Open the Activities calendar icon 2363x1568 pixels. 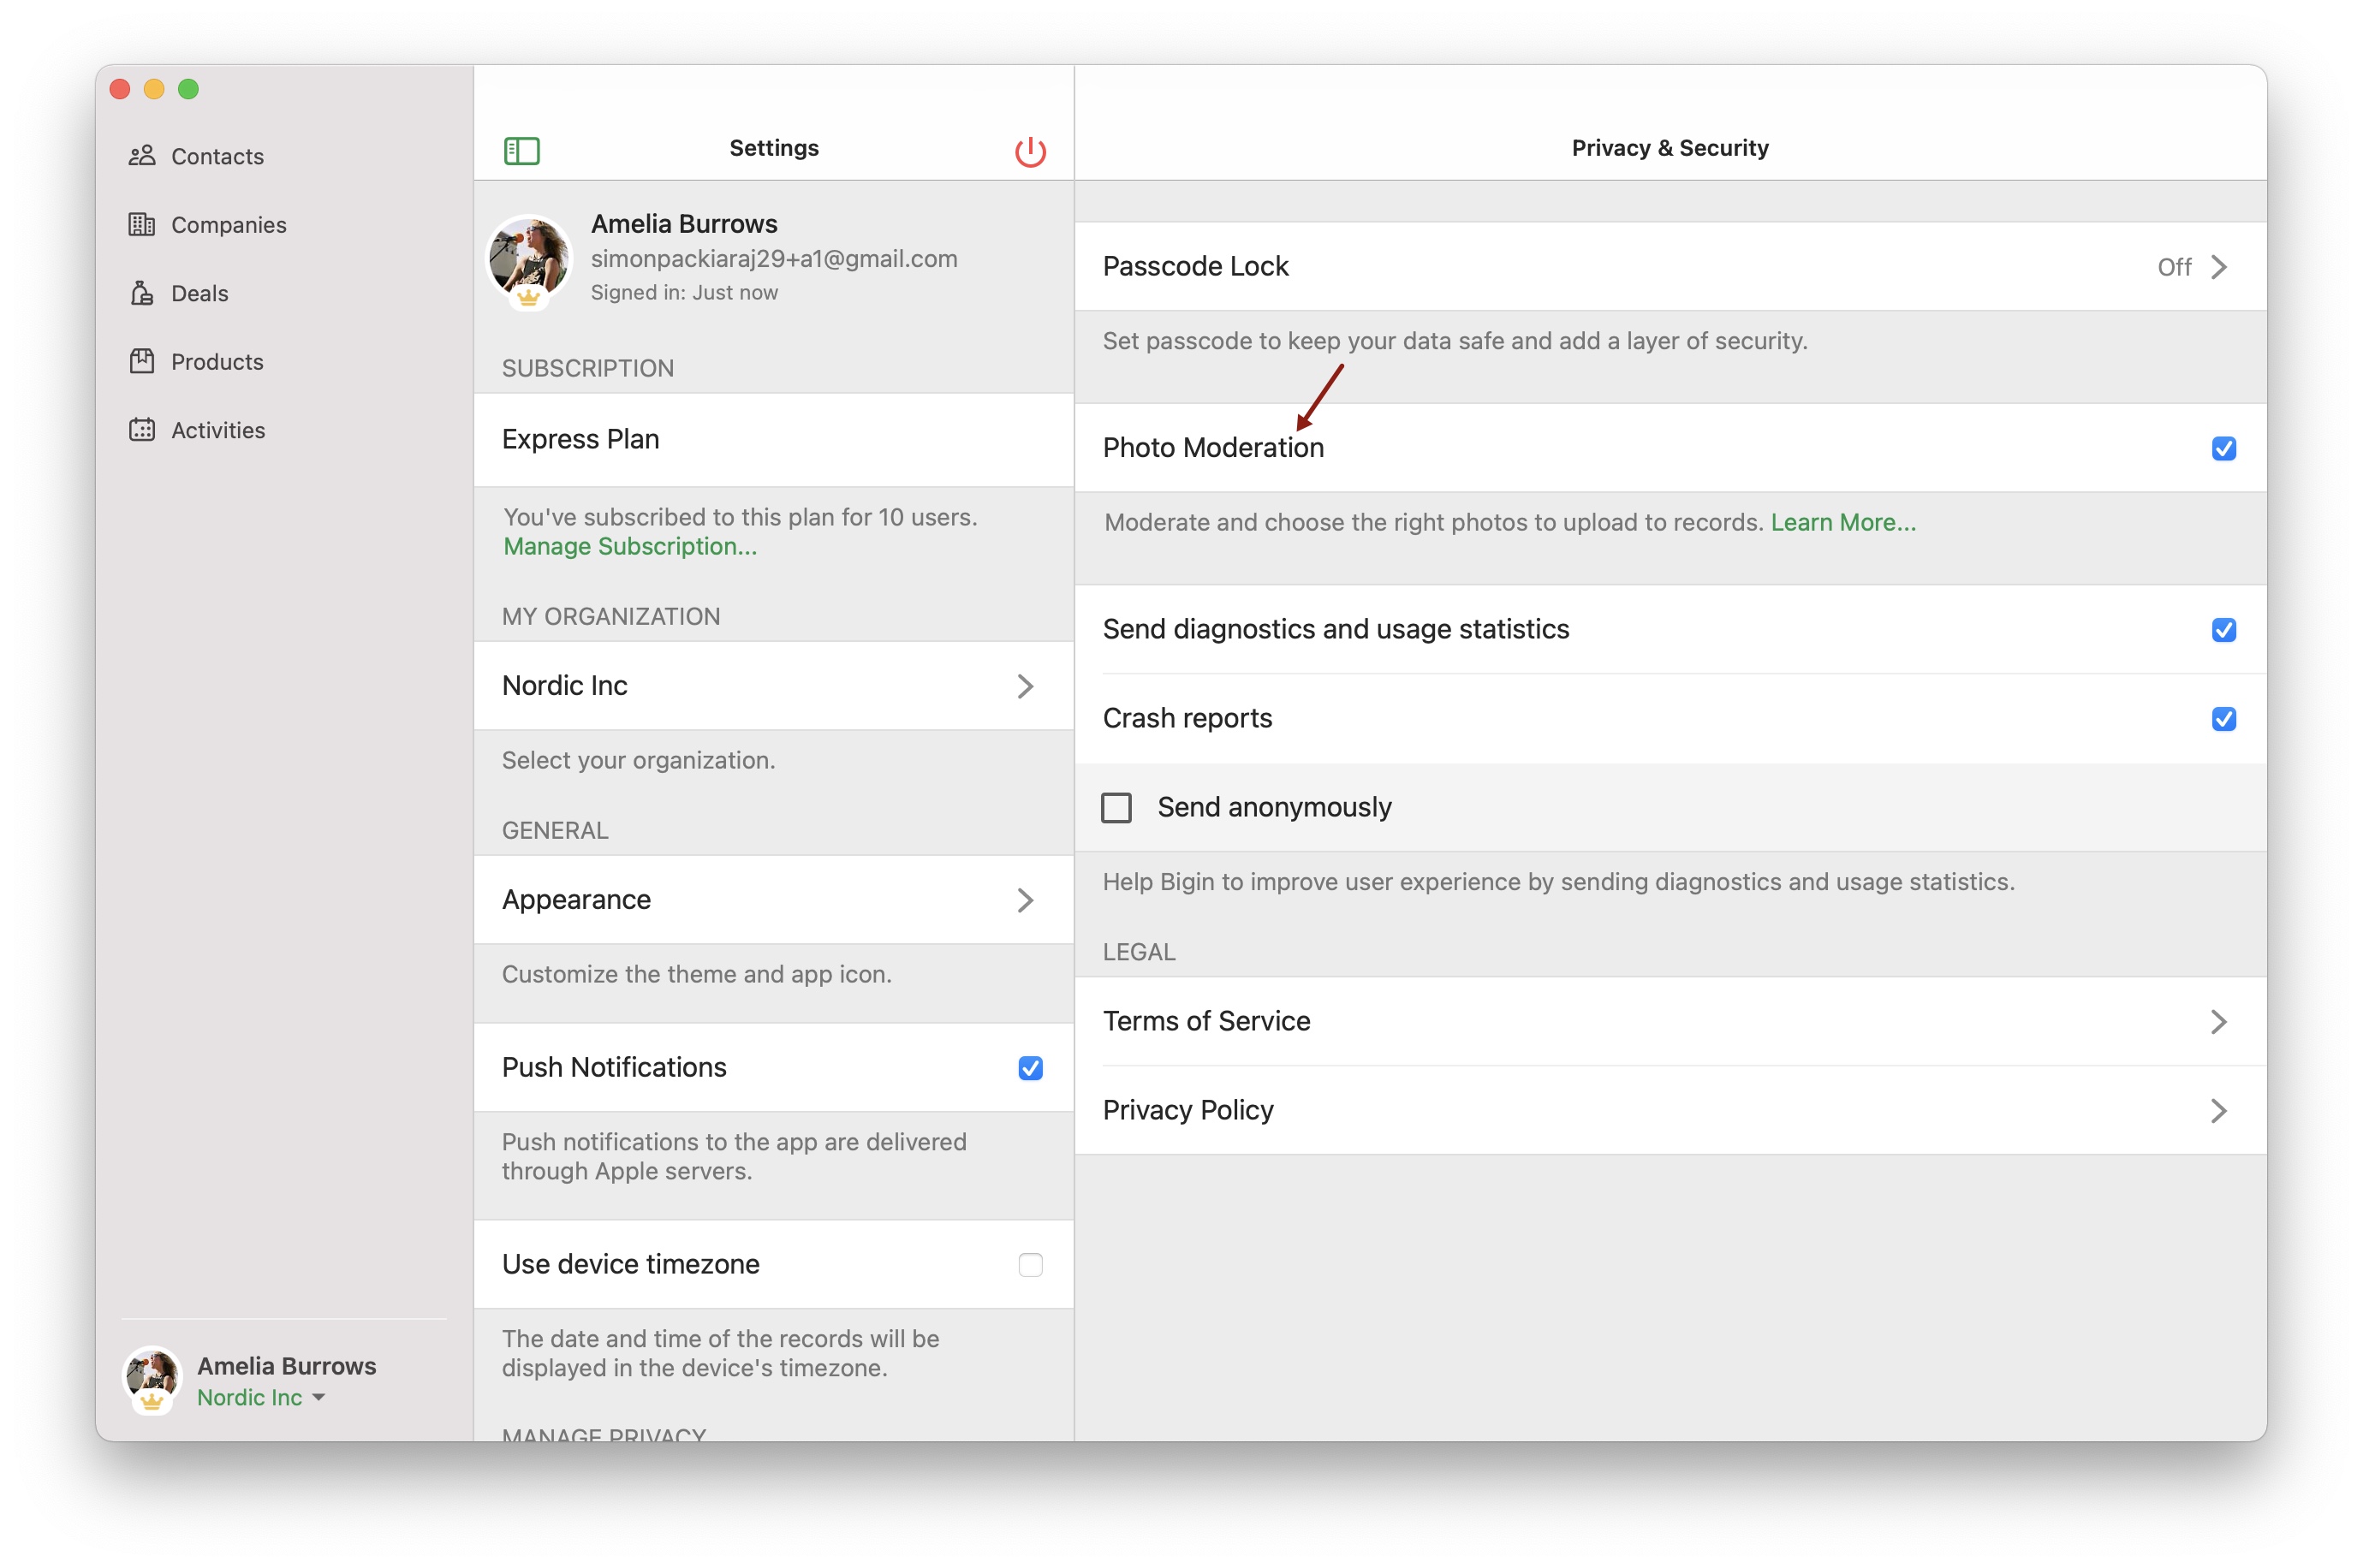pyautogui.click(x=142, y=429)
